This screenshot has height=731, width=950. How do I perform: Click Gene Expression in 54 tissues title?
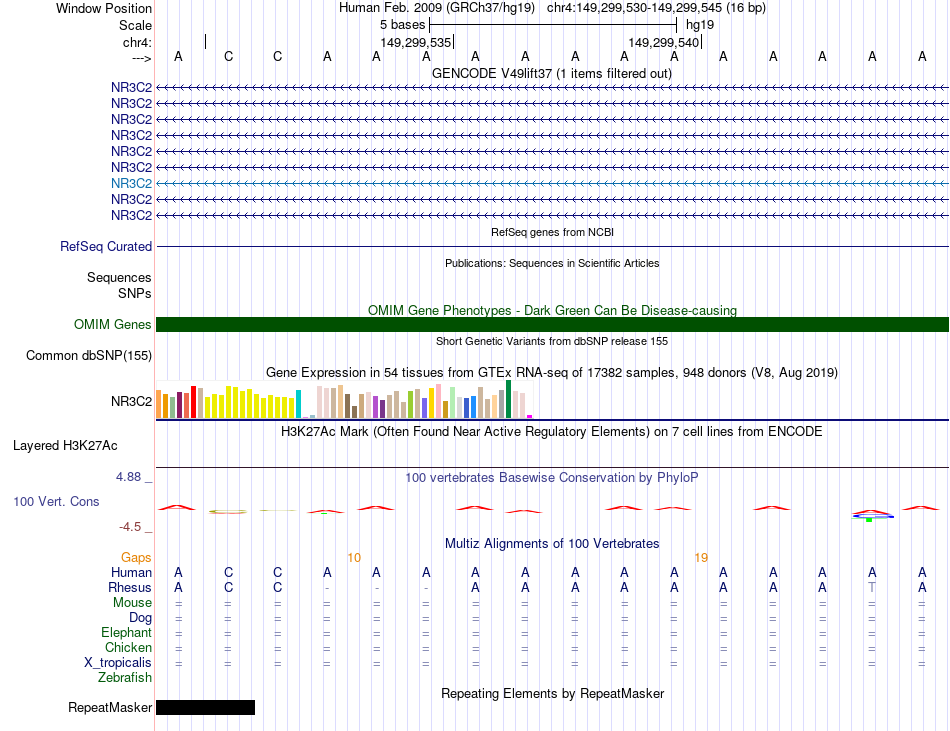[x=552, y=372]
